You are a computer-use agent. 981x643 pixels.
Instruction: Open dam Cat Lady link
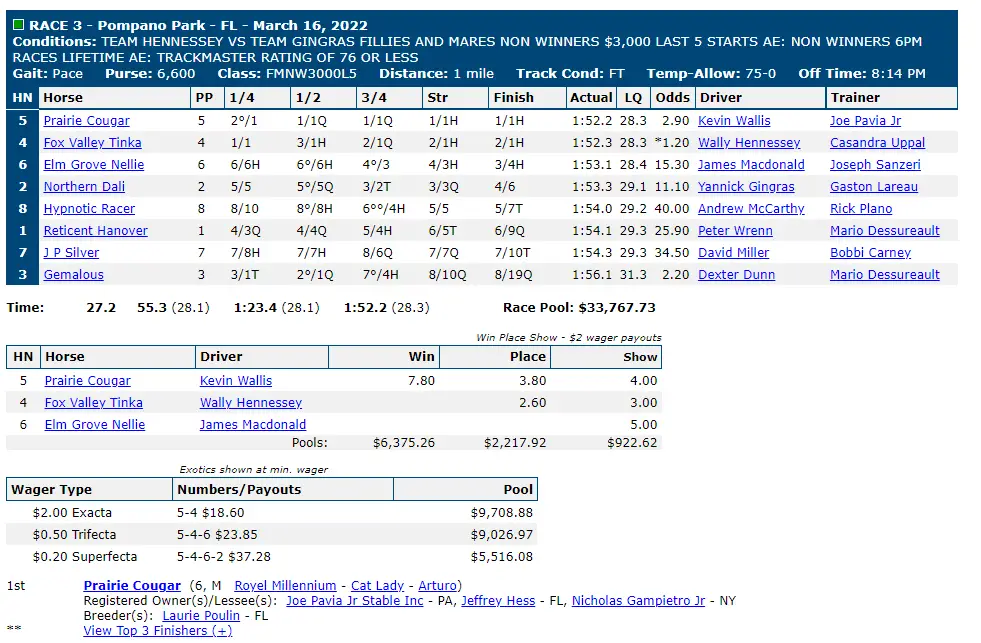[x=377, y=585]
